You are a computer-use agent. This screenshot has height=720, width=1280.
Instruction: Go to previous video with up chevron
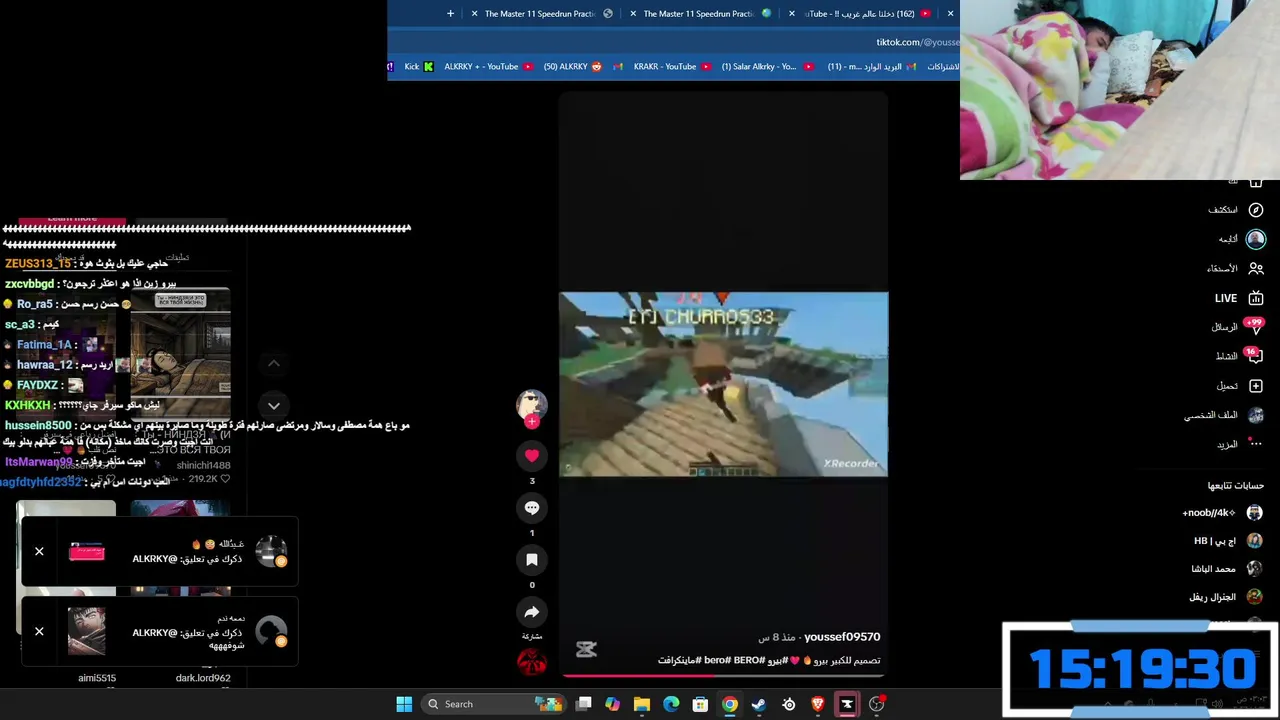click(x=274, y=364)
